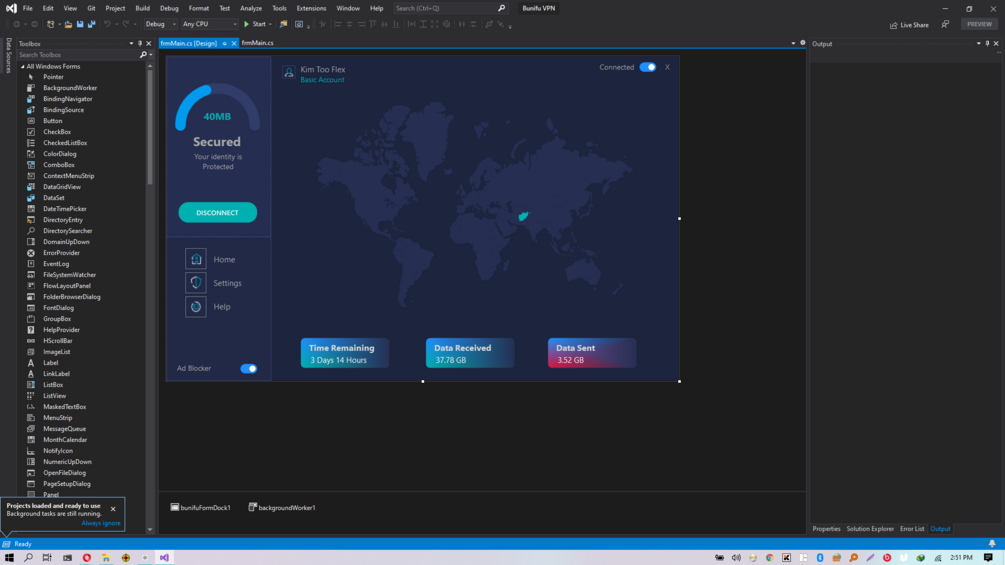Click the notifications bell in status bar
The width and height of the screenshot is (1005, 565).
pos(992,544)
